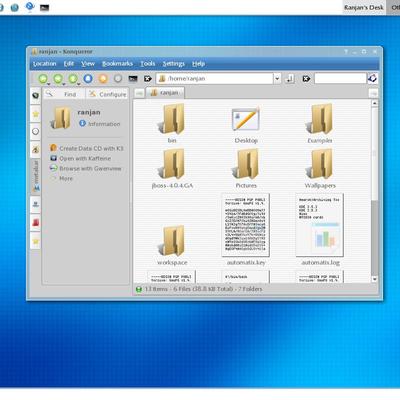
Task: Click the Konqueror gear logo at toolbar end
Action: pyautogui.click(x=372, y=79)
